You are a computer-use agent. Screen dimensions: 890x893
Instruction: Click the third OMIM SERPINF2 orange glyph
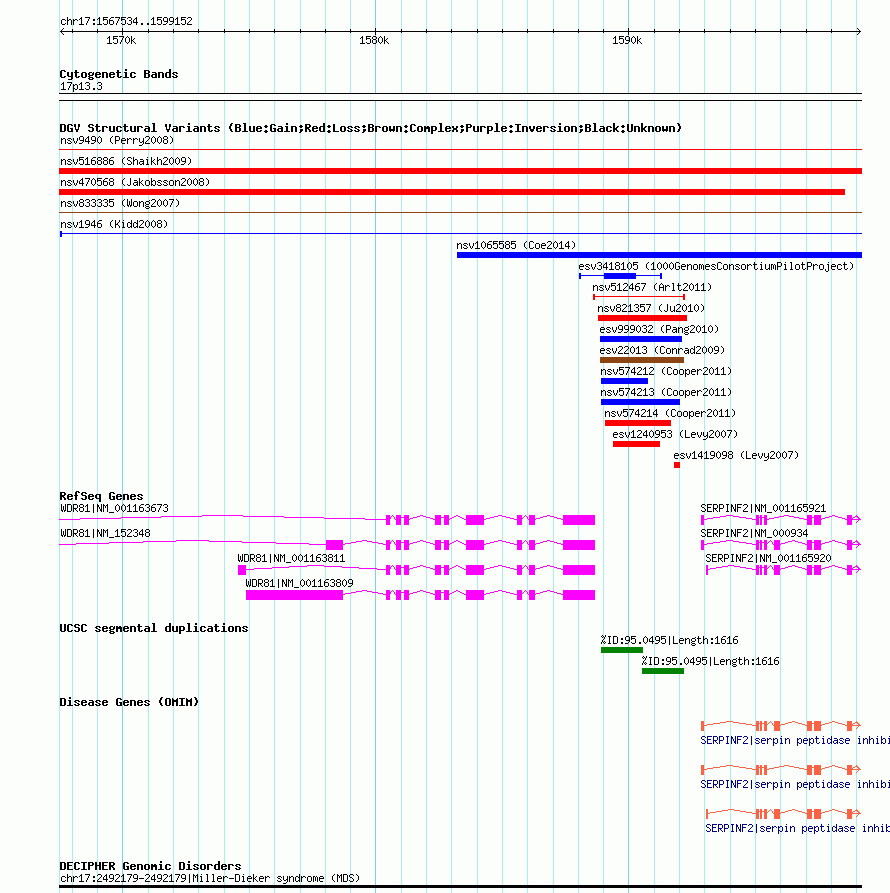click(783, 813)
